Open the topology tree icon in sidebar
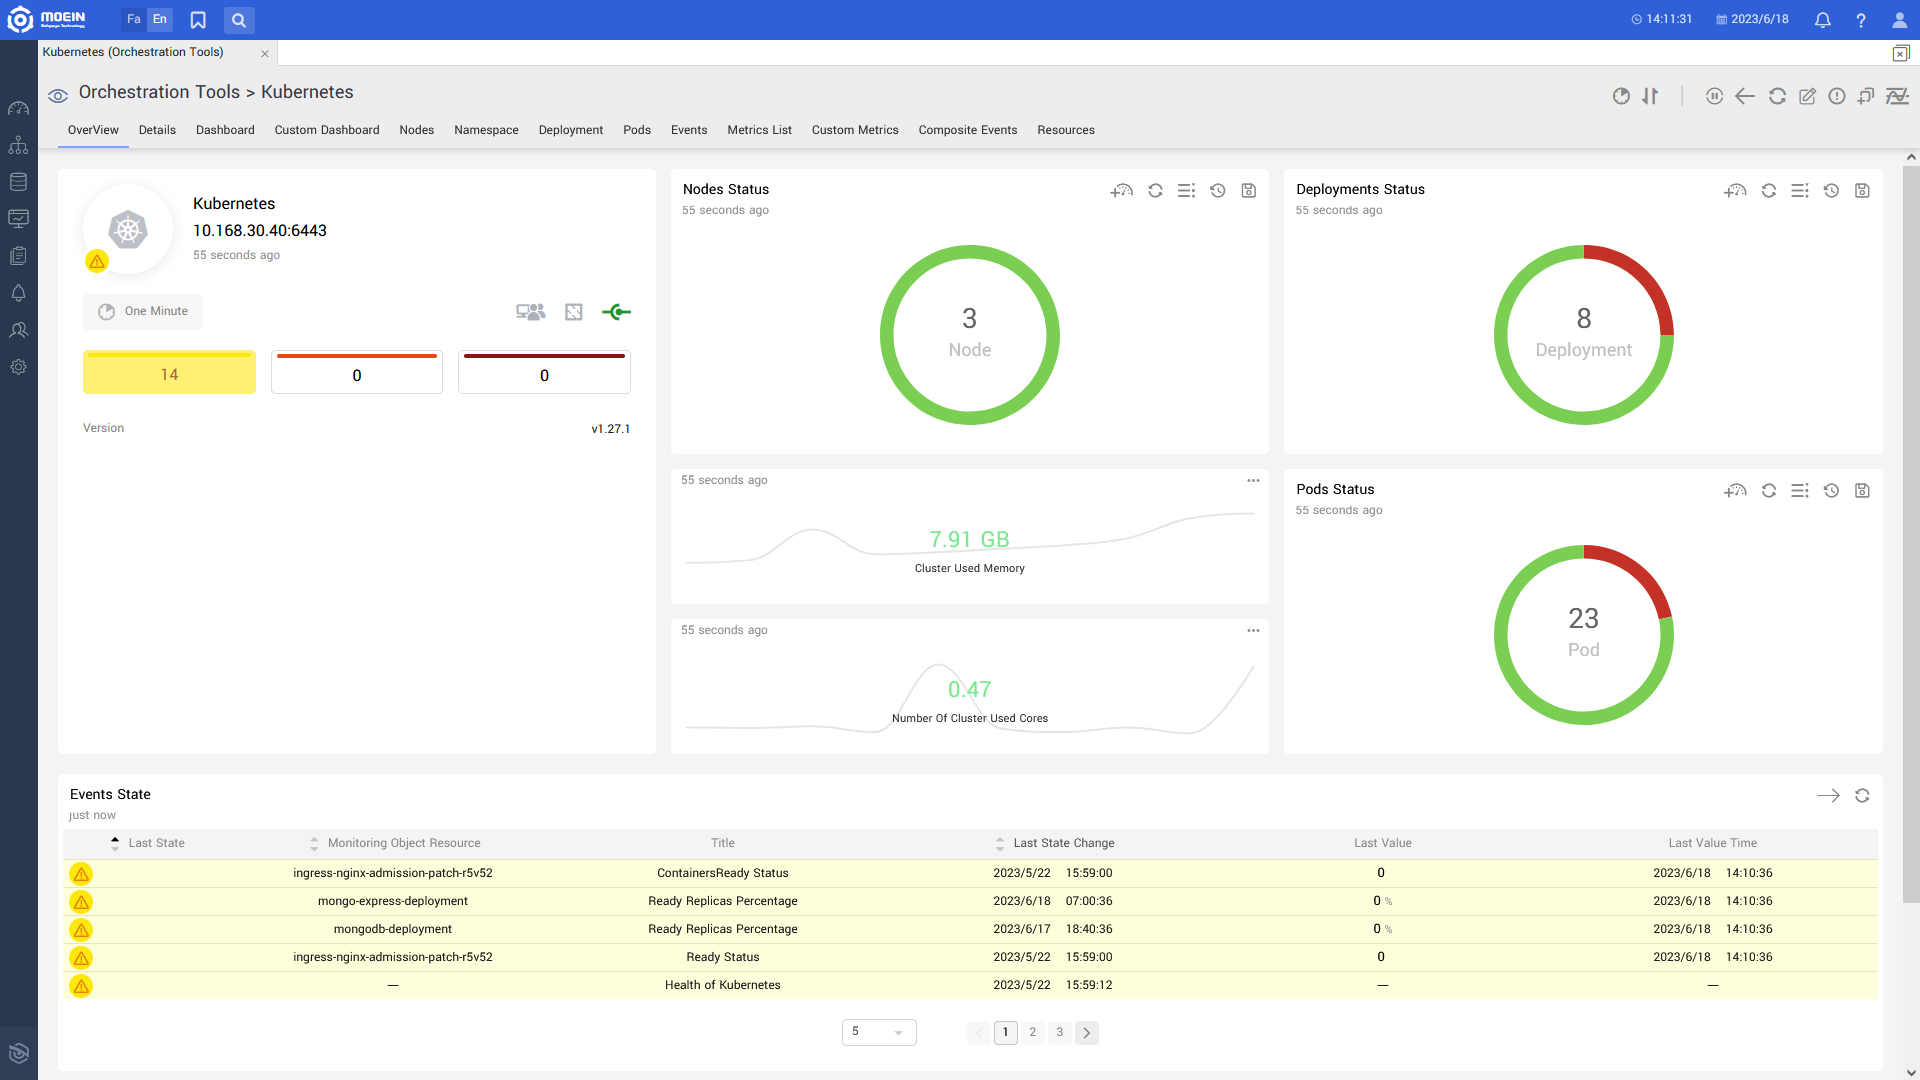Viewport: 1920px width, 1080px height. 18,145
